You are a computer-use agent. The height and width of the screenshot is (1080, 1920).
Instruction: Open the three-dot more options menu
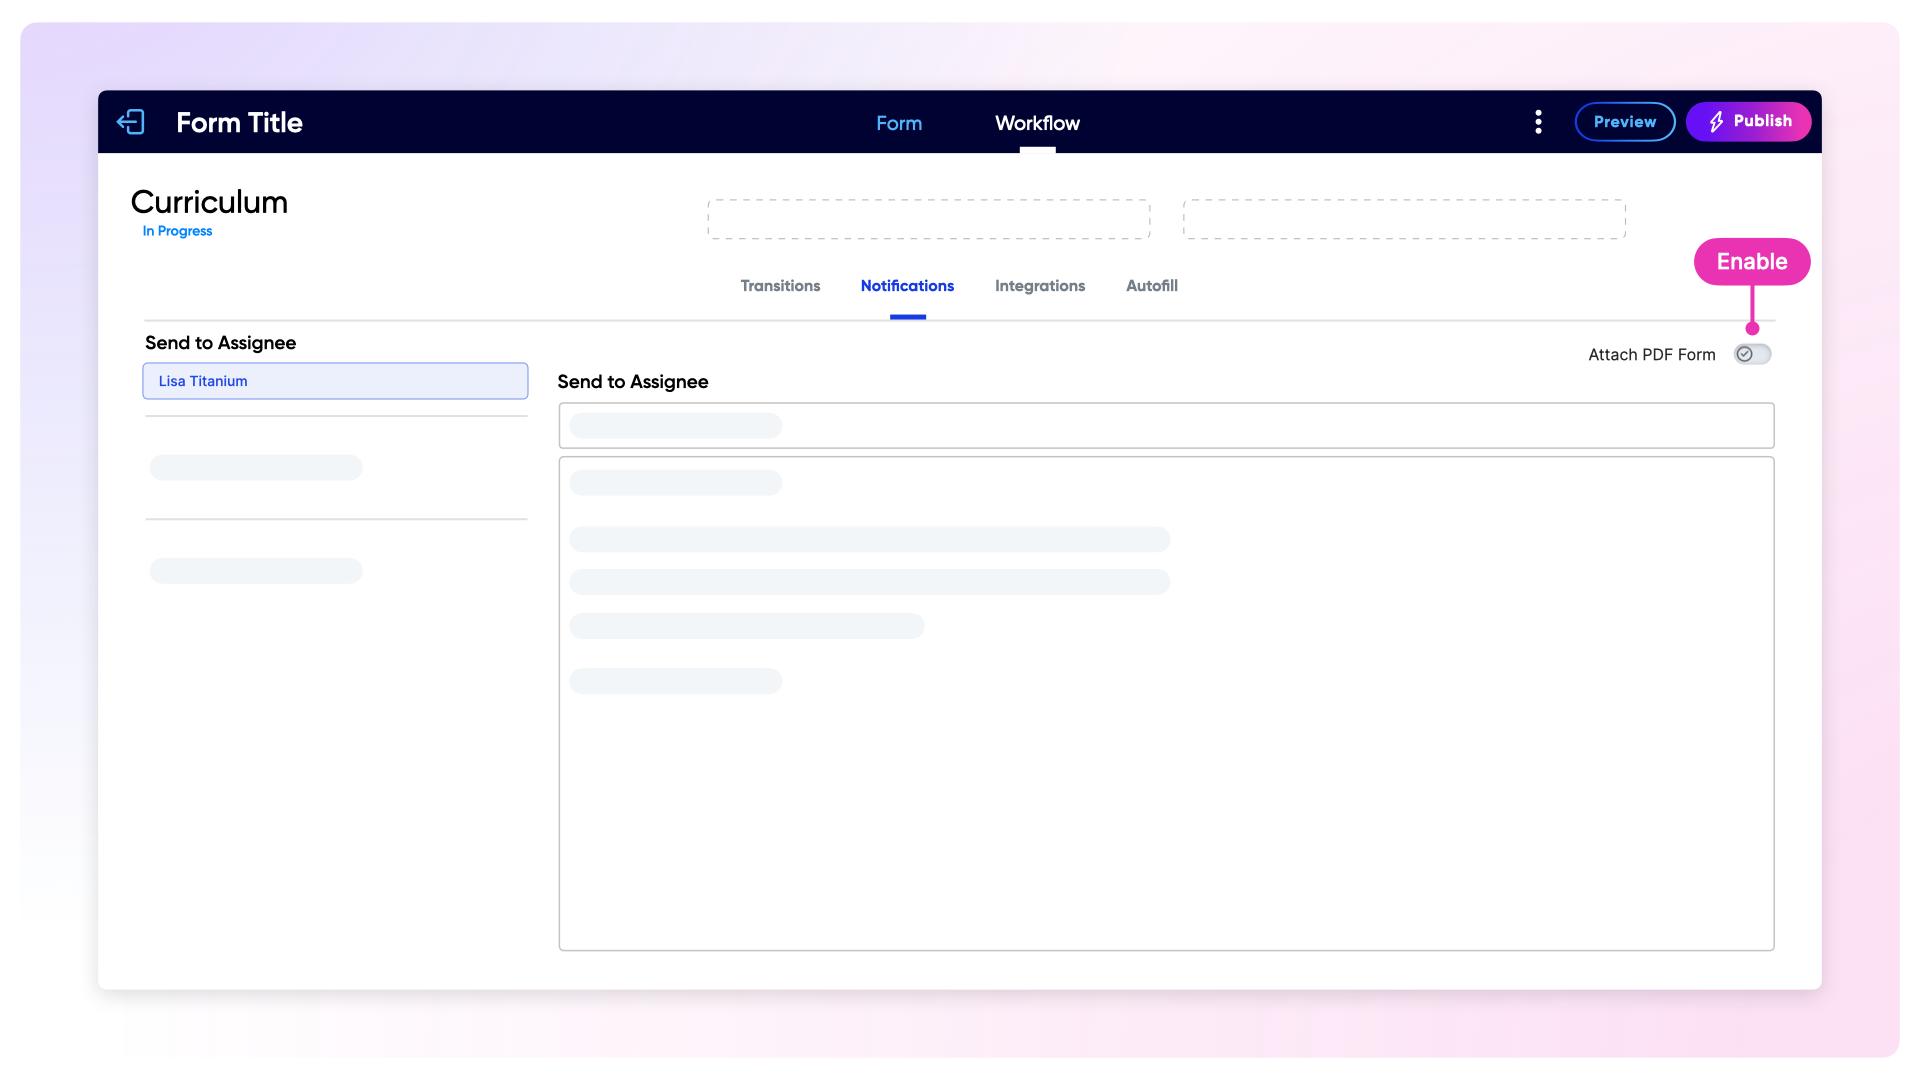coord(1538,122)
